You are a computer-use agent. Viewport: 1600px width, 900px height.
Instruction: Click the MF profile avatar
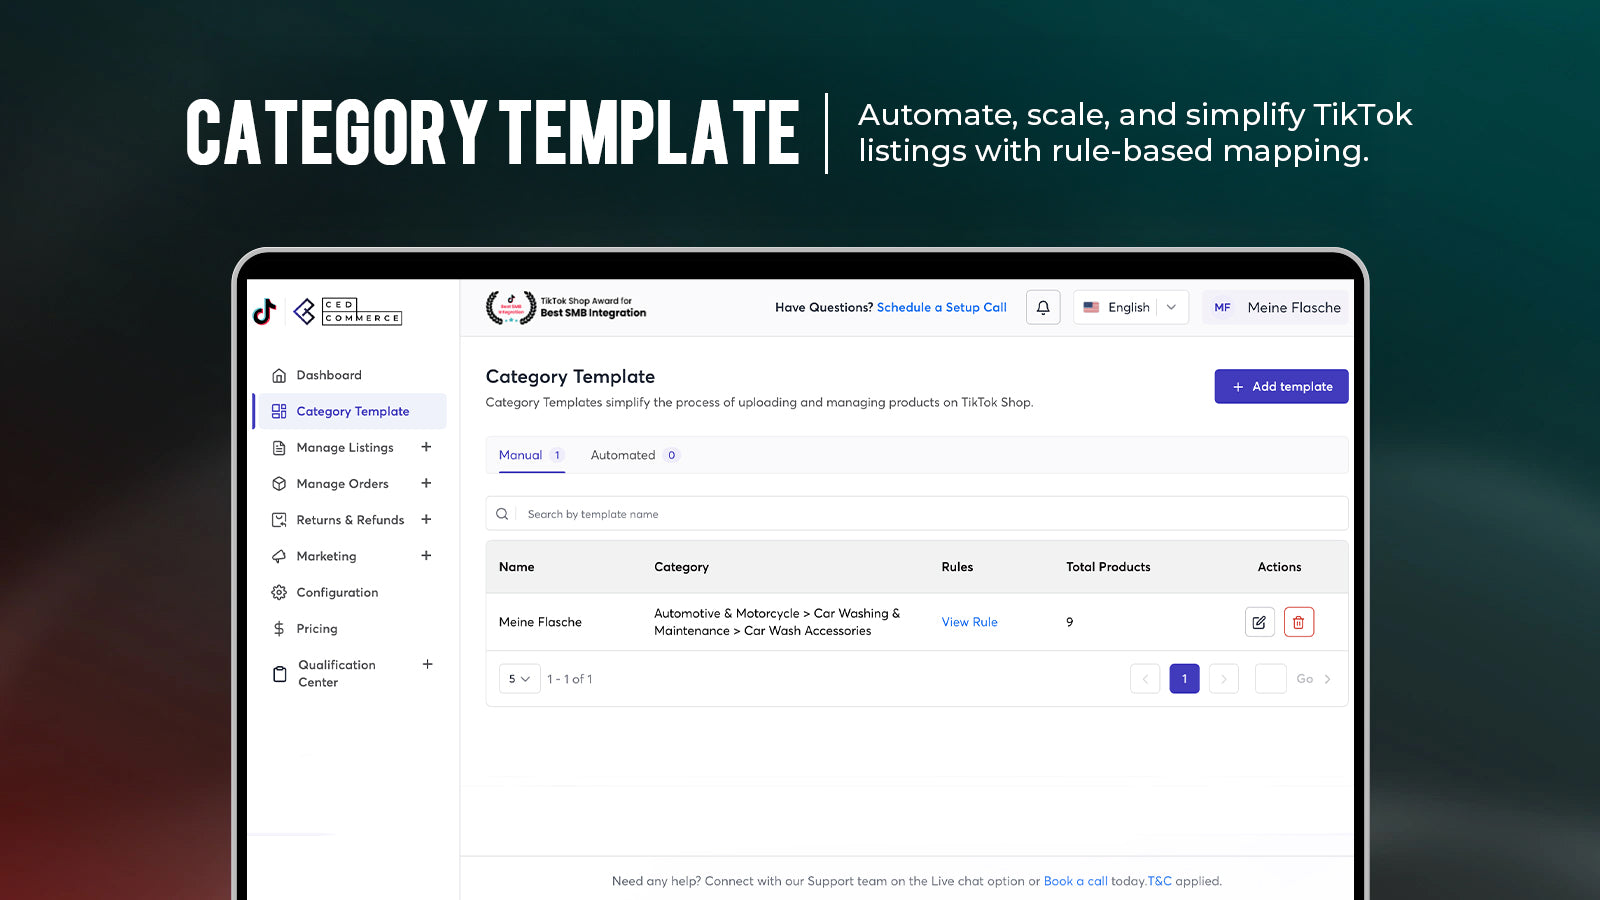click(x=1222, y=307)
